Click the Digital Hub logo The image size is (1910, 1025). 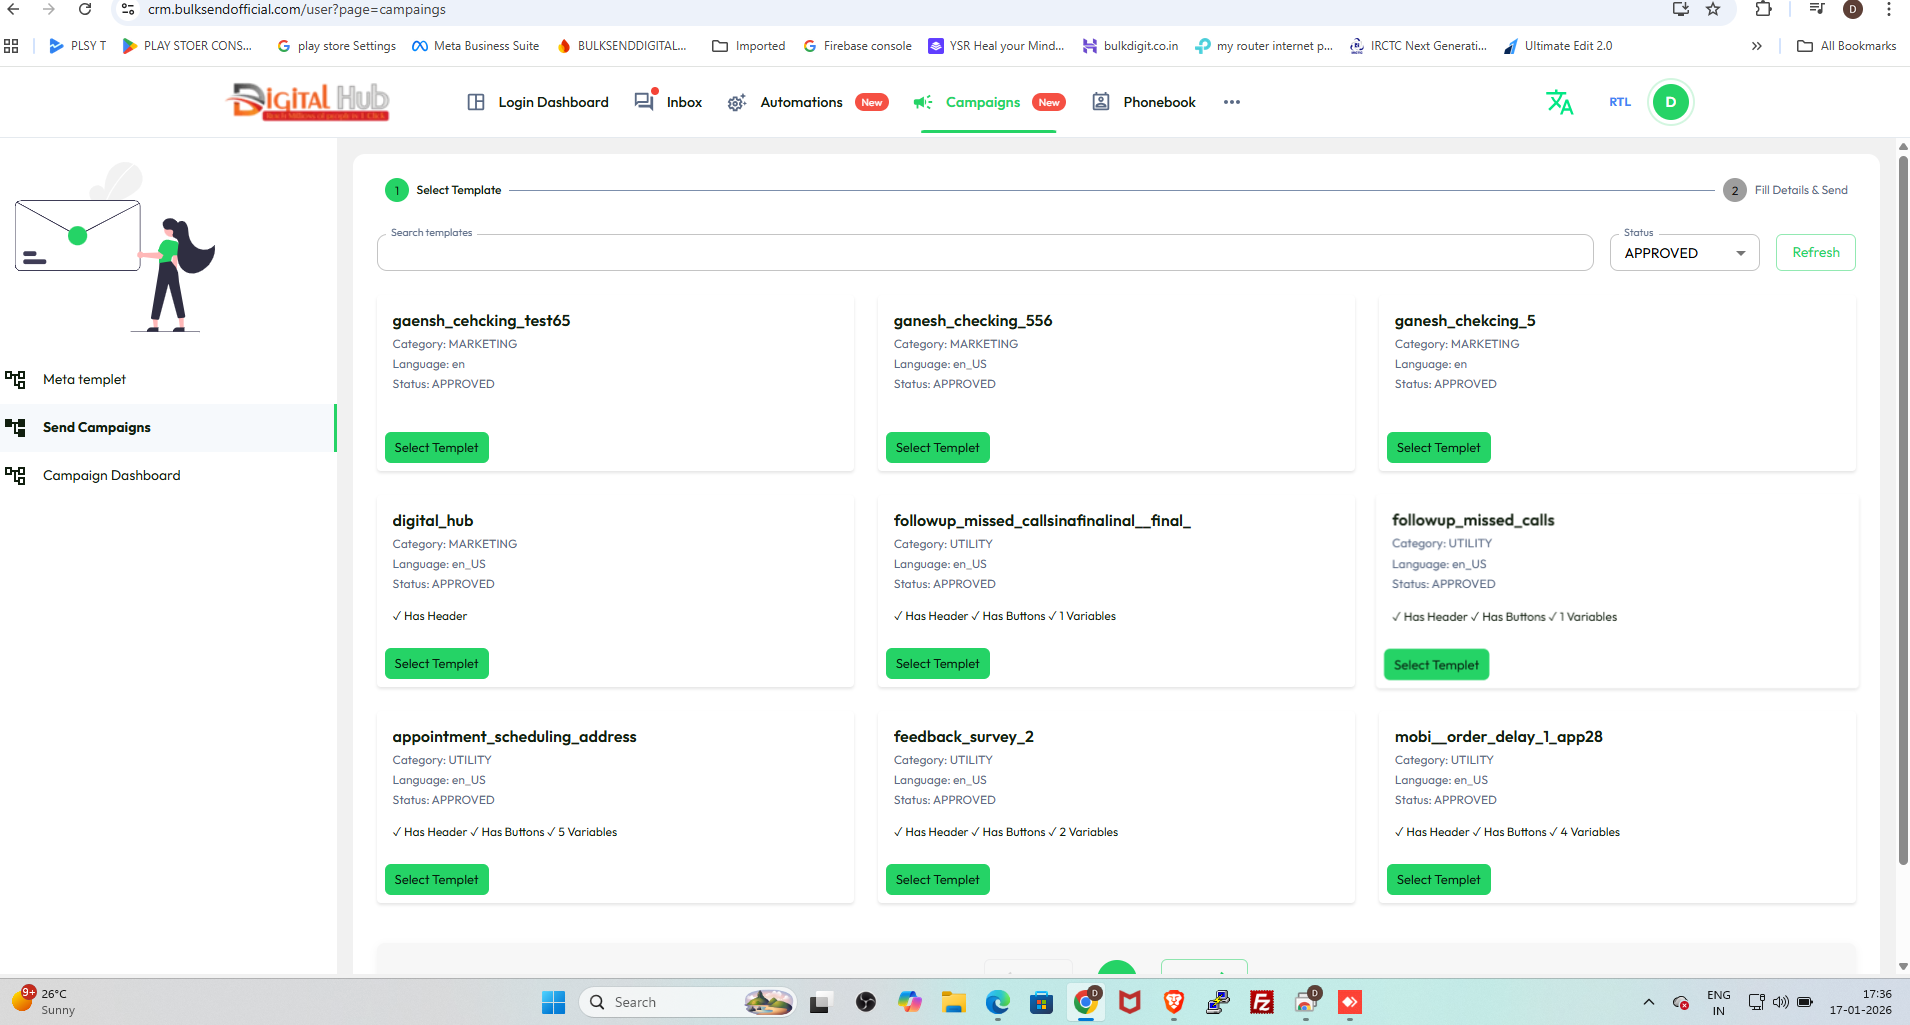click(310, 101)
